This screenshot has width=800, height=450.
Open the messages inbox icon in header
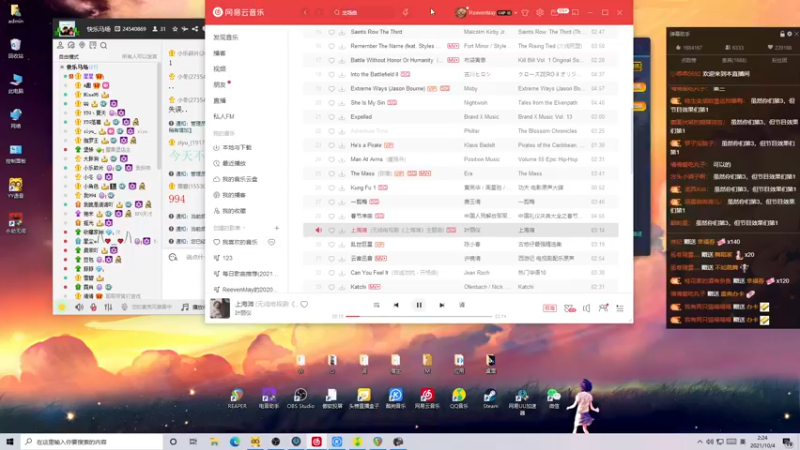(555, 12)
